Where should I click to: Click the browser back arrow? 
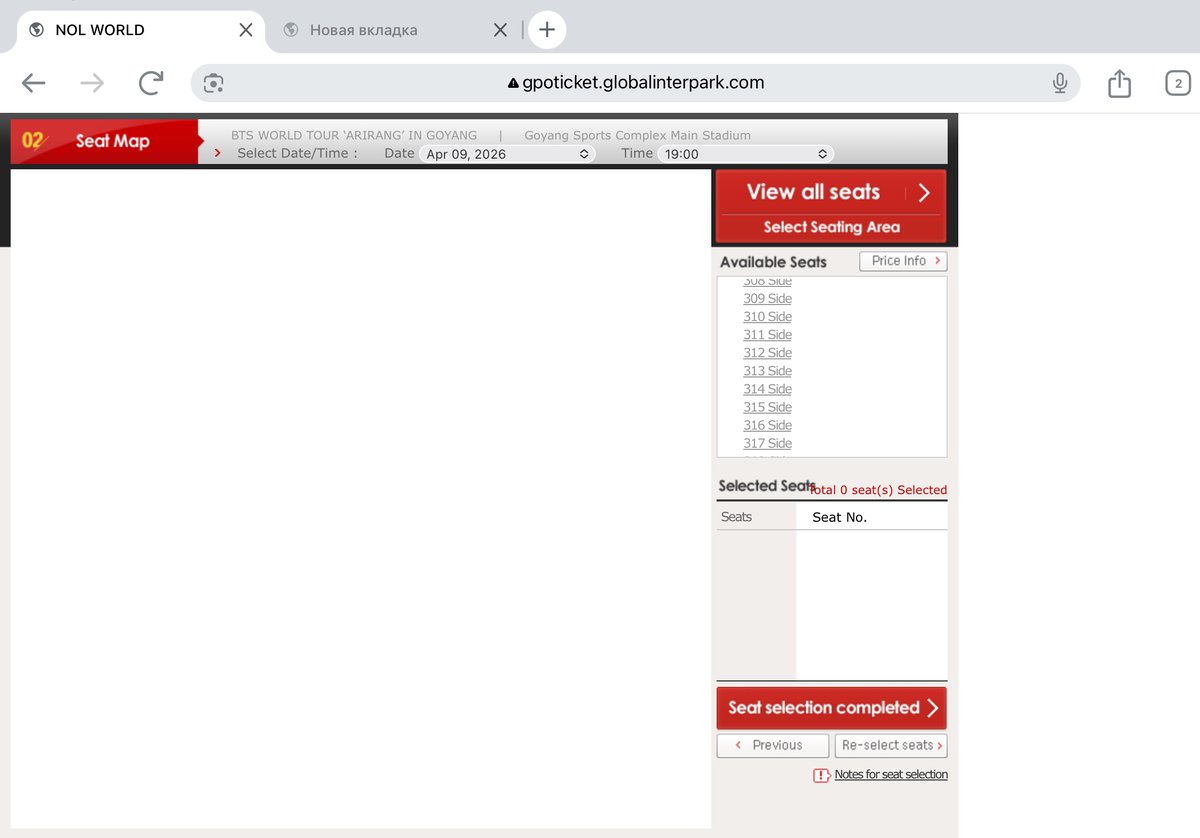33,83
